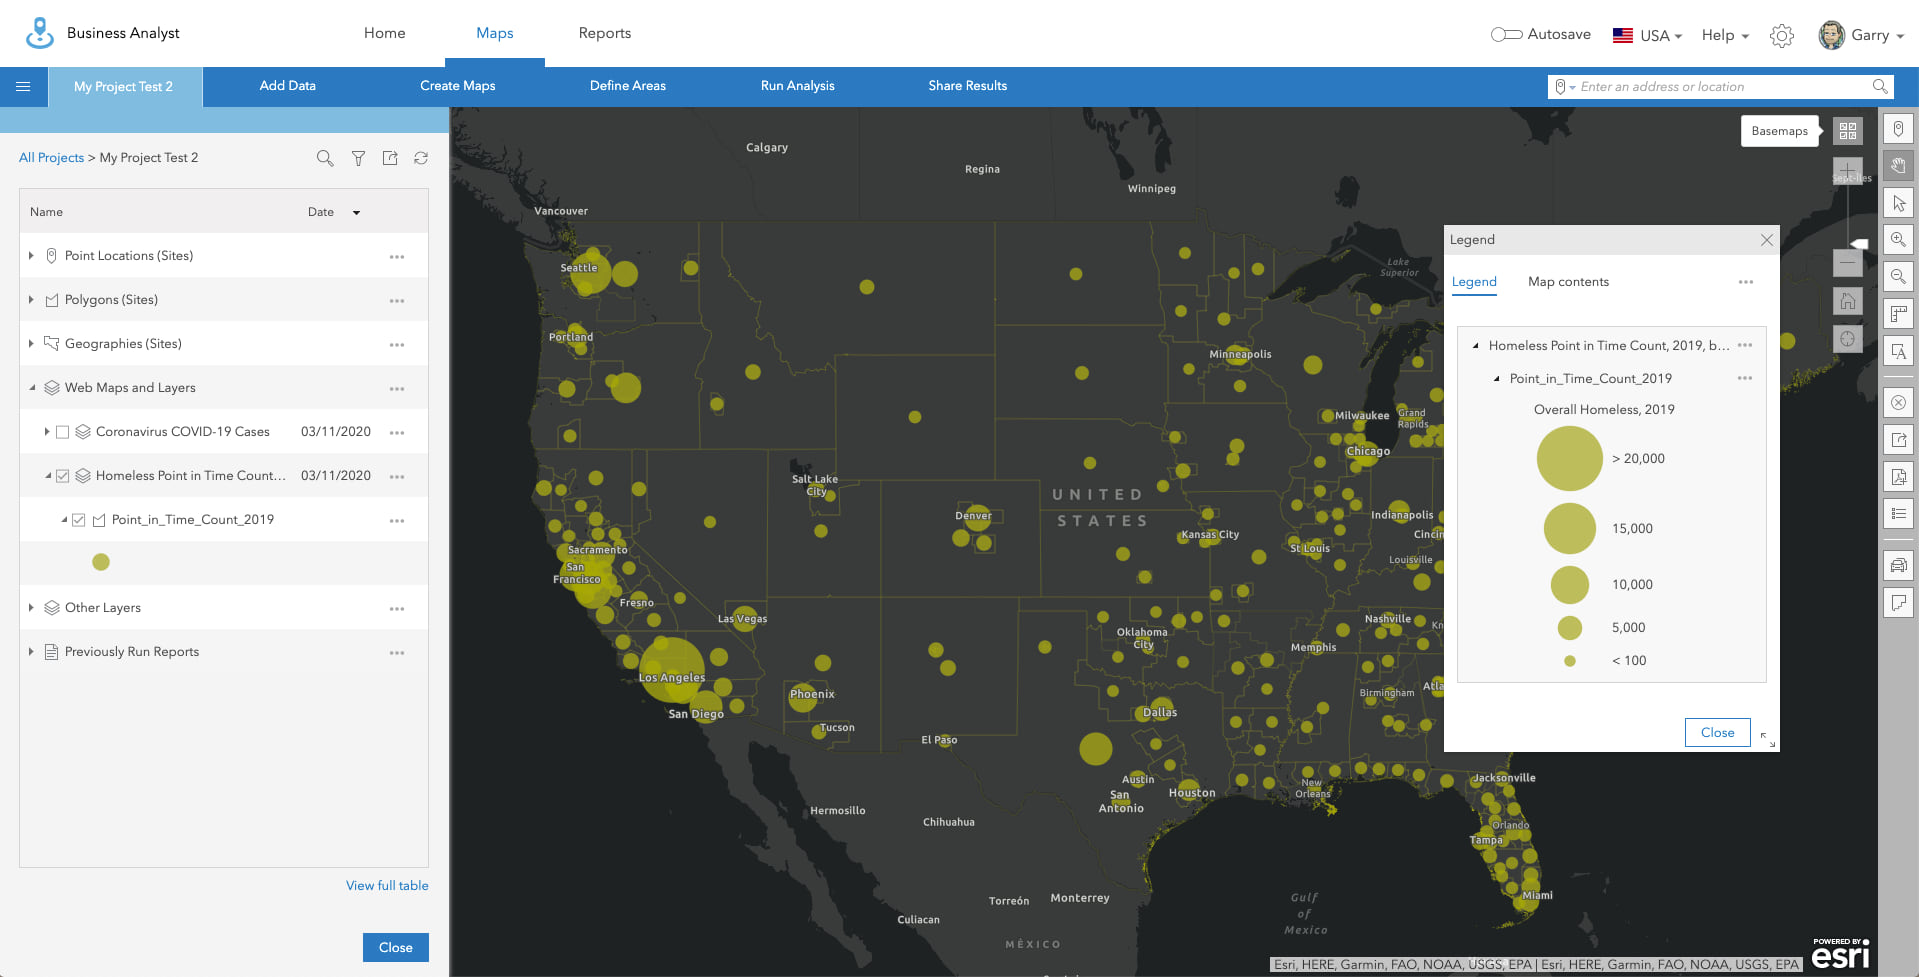Open the Define Areas menu
This screenshot has height=977, width=1919.
[628, 86]
